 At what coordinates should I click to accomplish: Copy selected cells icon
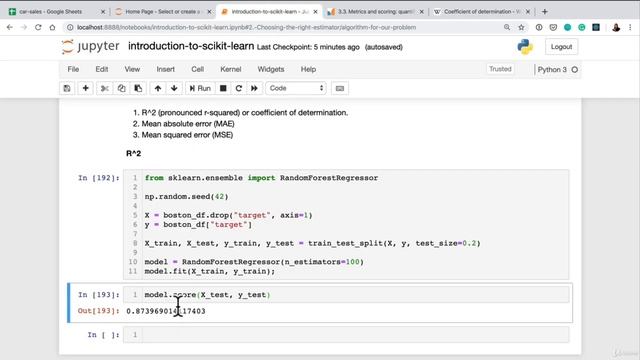click(x=121, y=88)
